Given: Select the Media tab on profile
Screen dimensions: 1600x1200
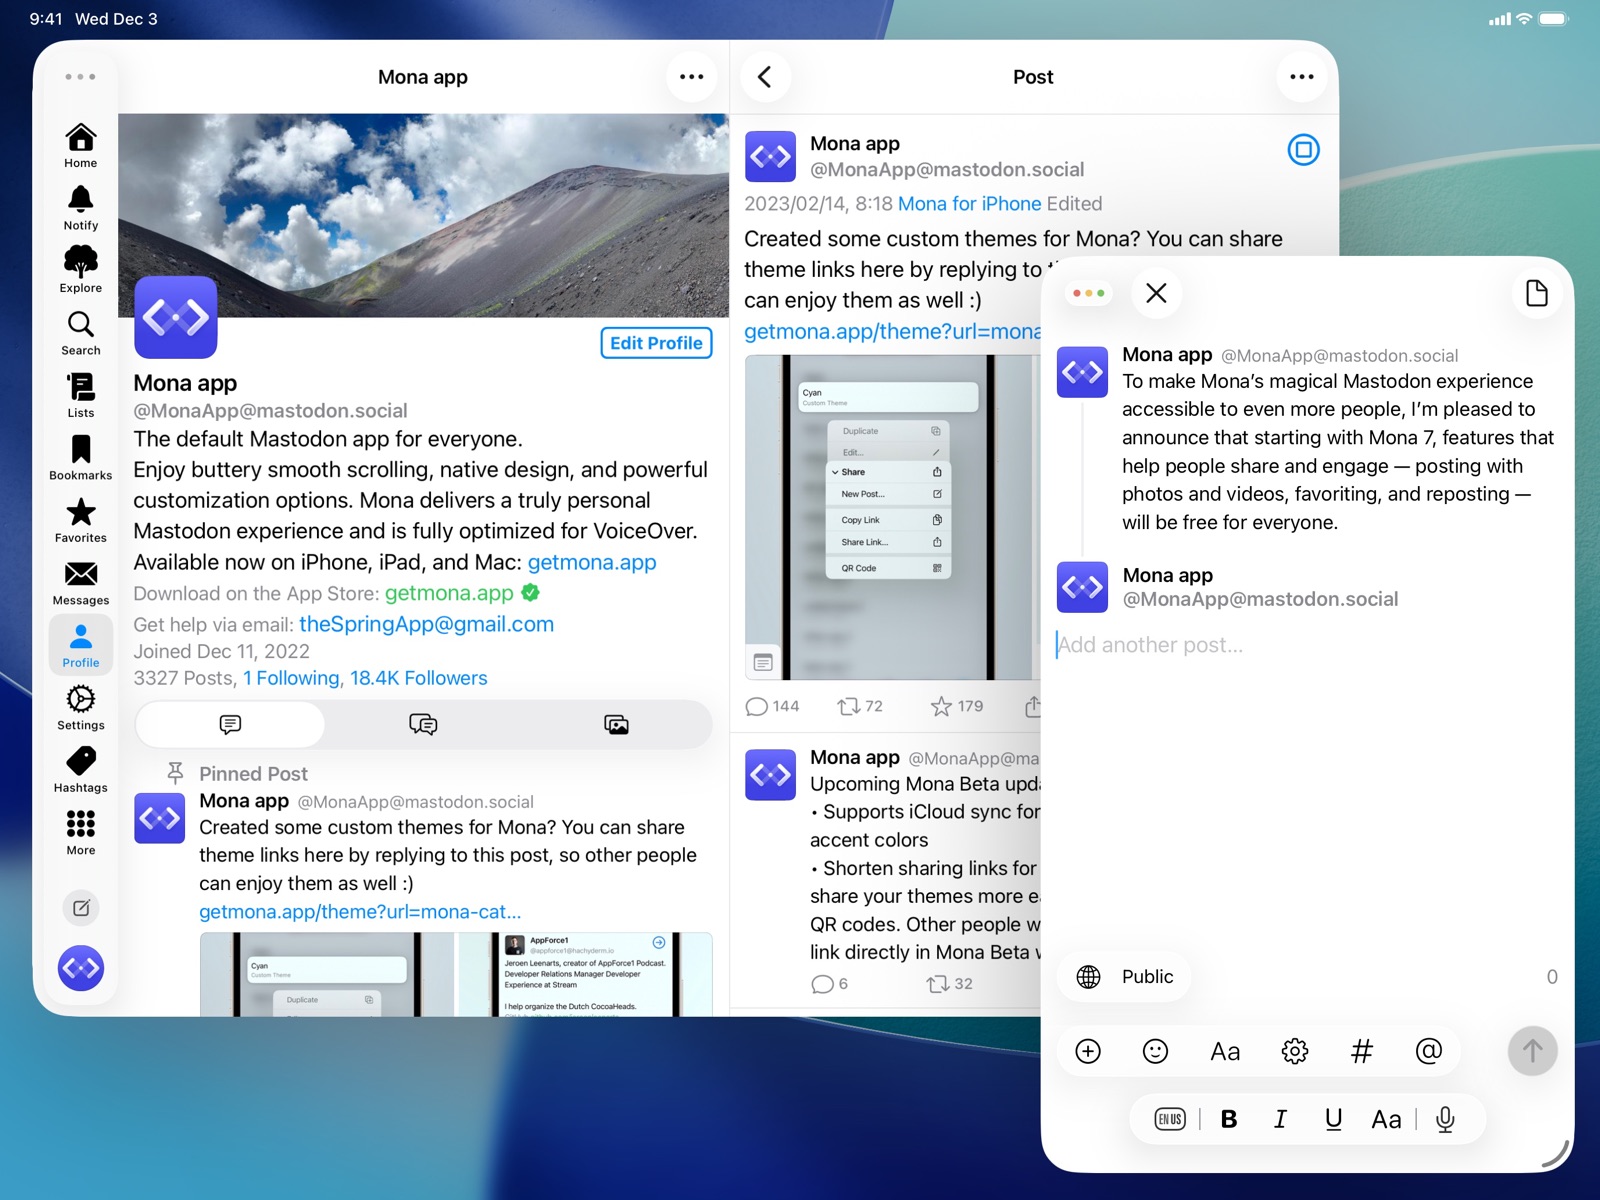Looking at the screenshot, I should coord(616,724).
